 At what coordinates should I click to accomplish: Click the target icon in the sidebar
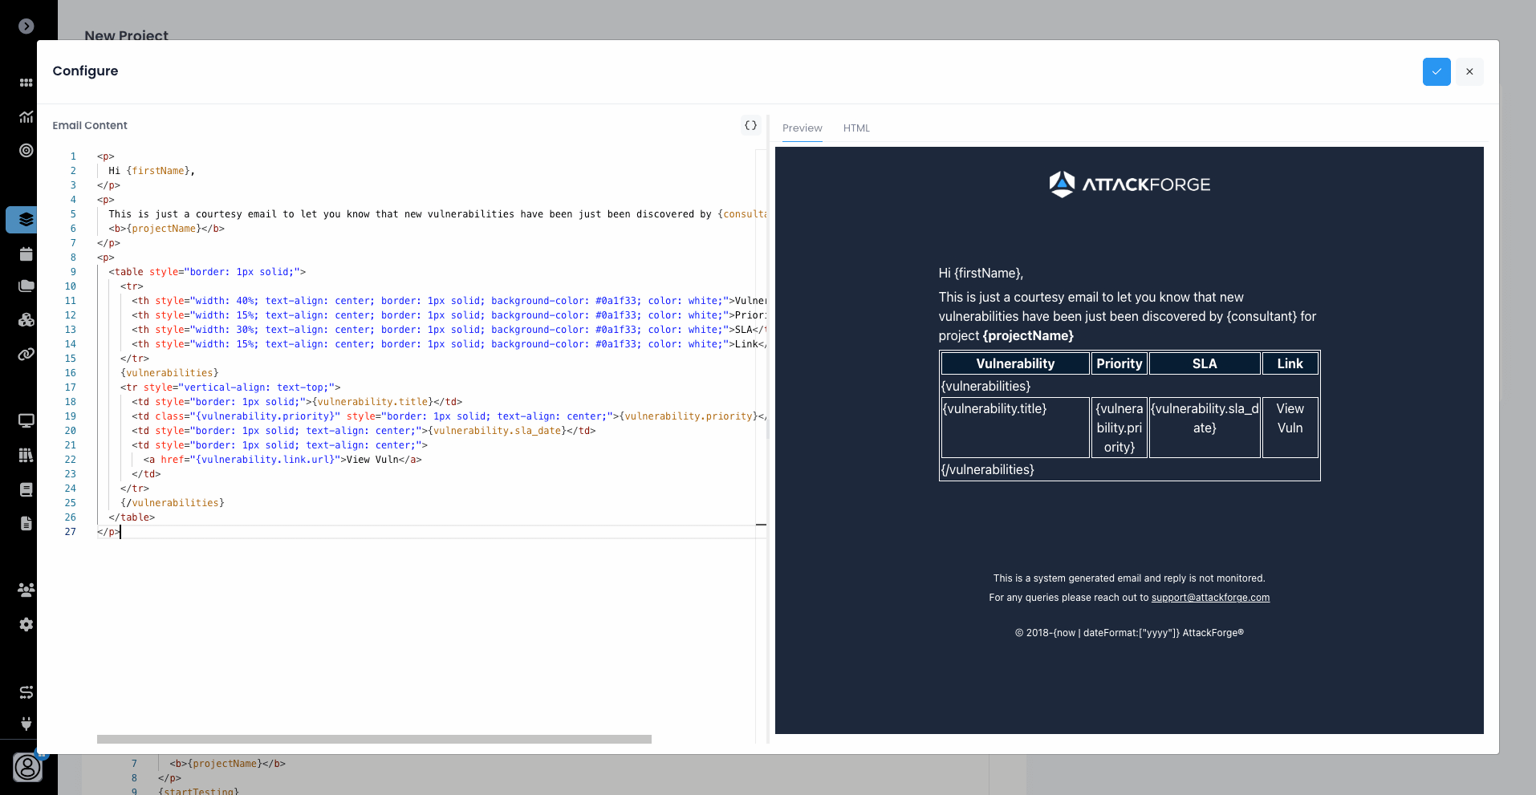pos(26,150)
